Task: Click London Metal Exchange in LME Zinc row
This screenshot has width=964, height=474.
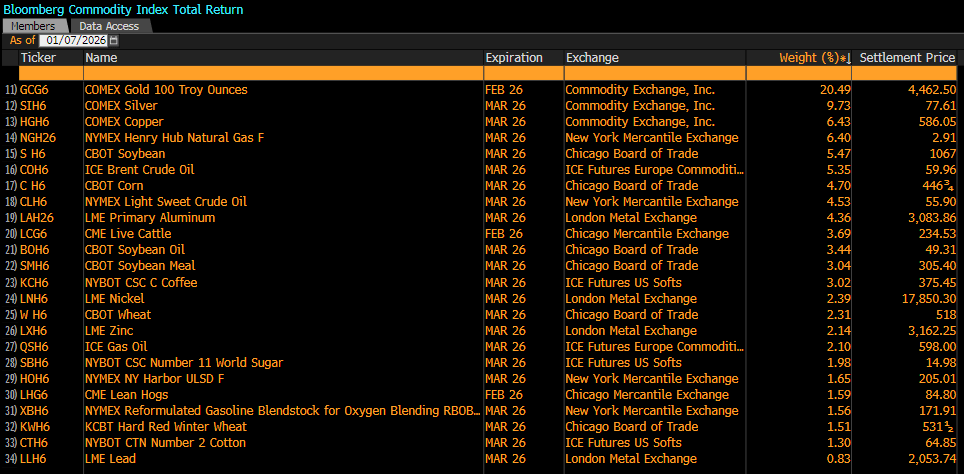Action: [631, 331]
